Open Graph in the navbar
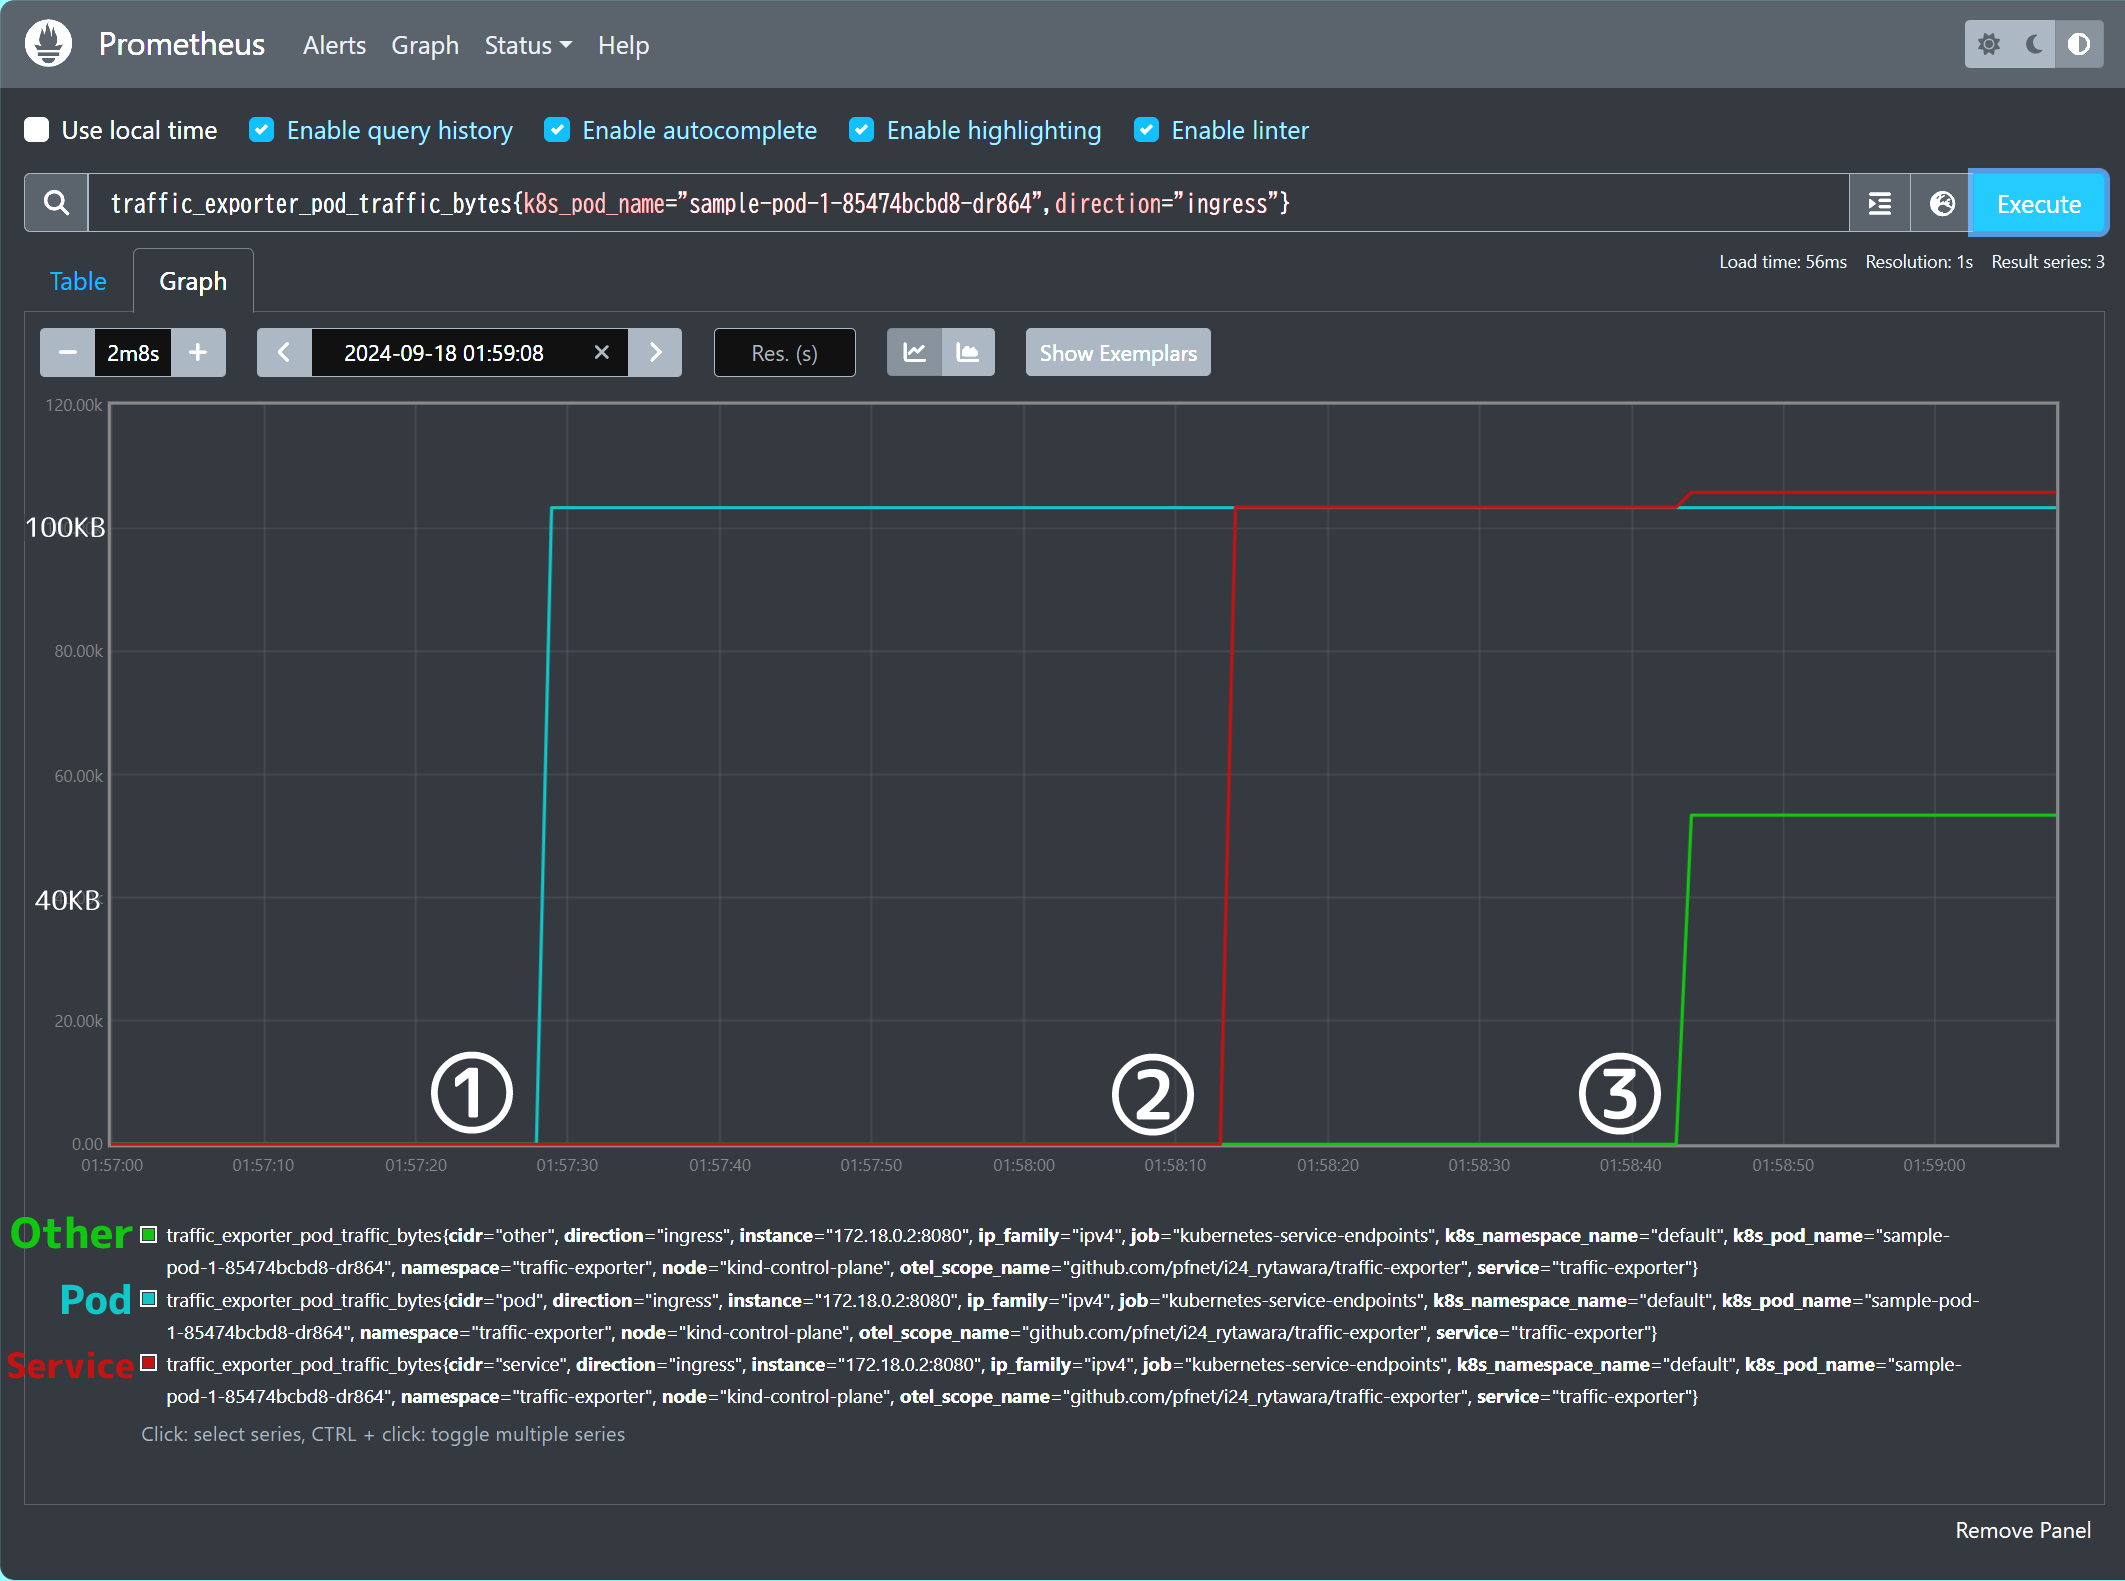 (425, 45)
